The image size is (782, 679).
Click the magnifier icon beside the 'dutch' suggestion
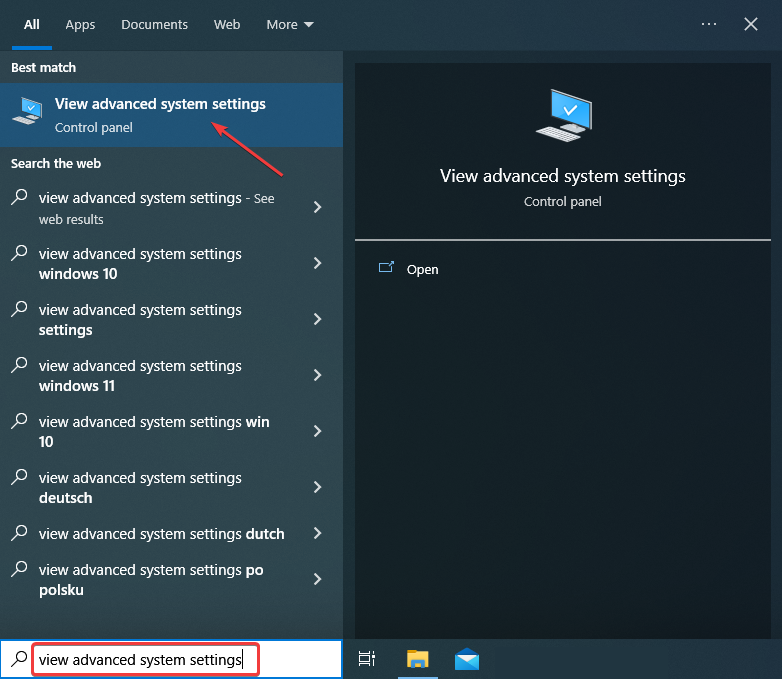click(19, 532)
